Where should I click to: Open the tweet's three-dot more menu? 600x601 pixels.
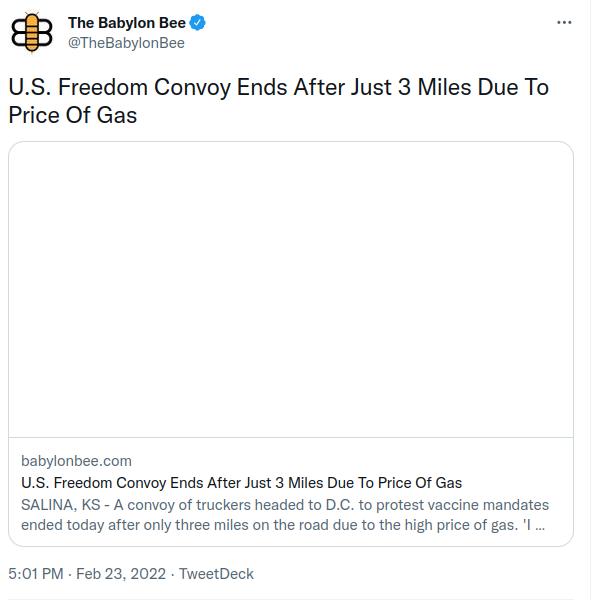pos(565,23)
